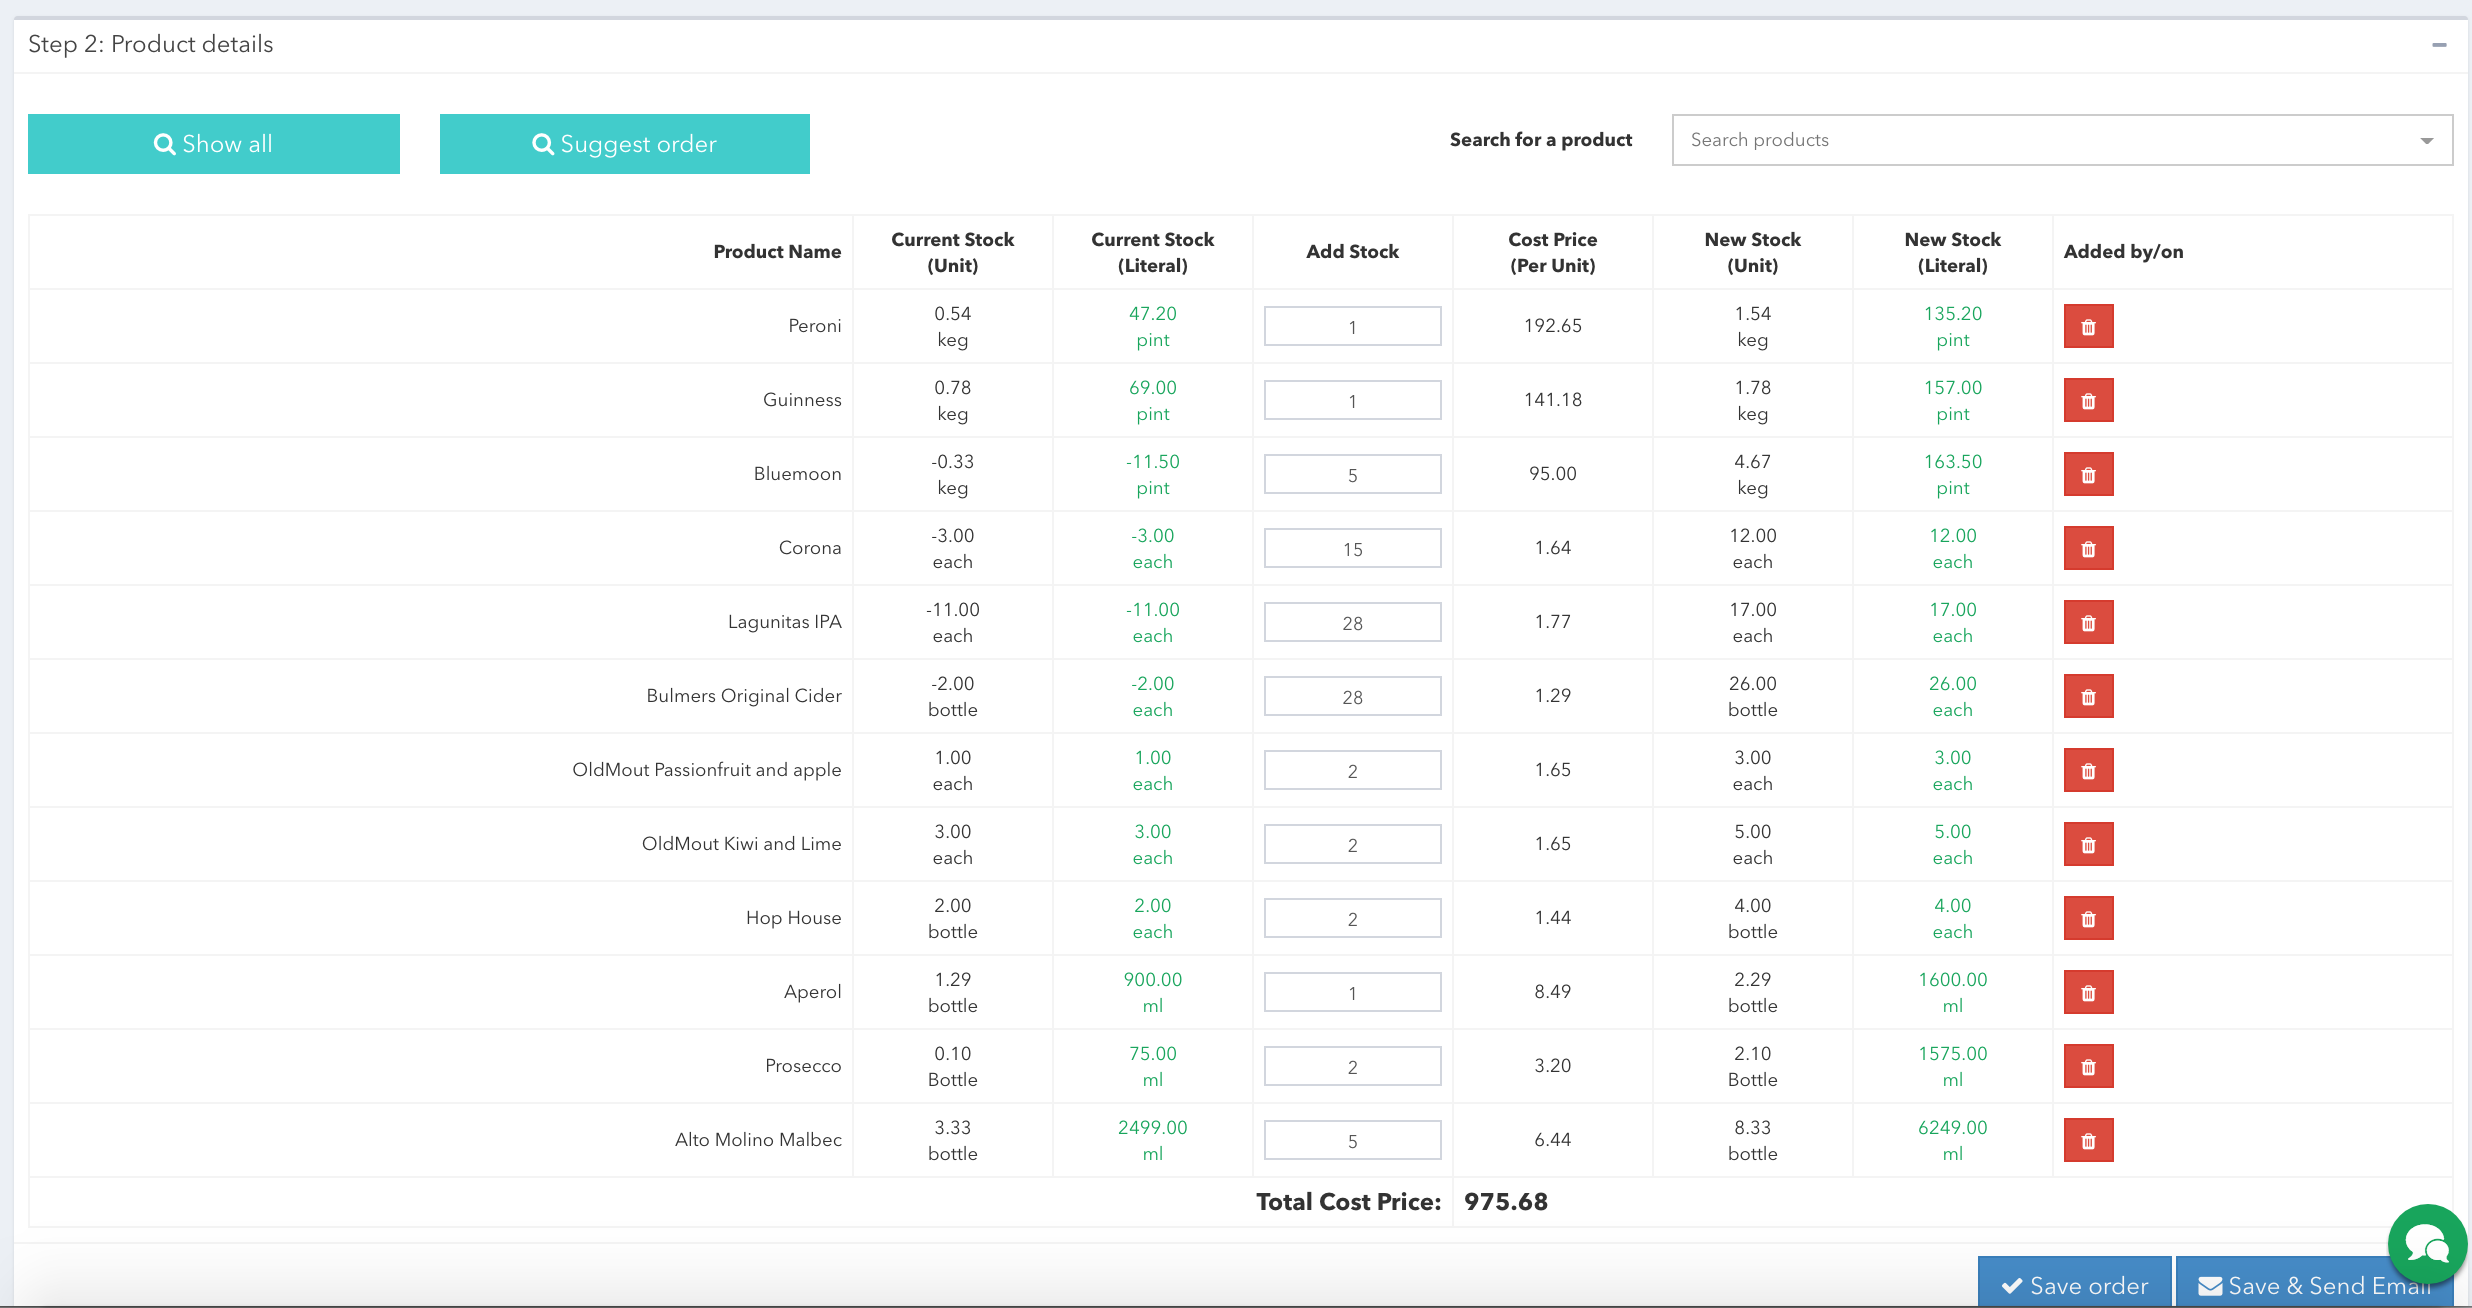Viewport: 2472px width, 1308px height.
Task: Click the Corona Add Stock input
Action: click(1352, 549)
